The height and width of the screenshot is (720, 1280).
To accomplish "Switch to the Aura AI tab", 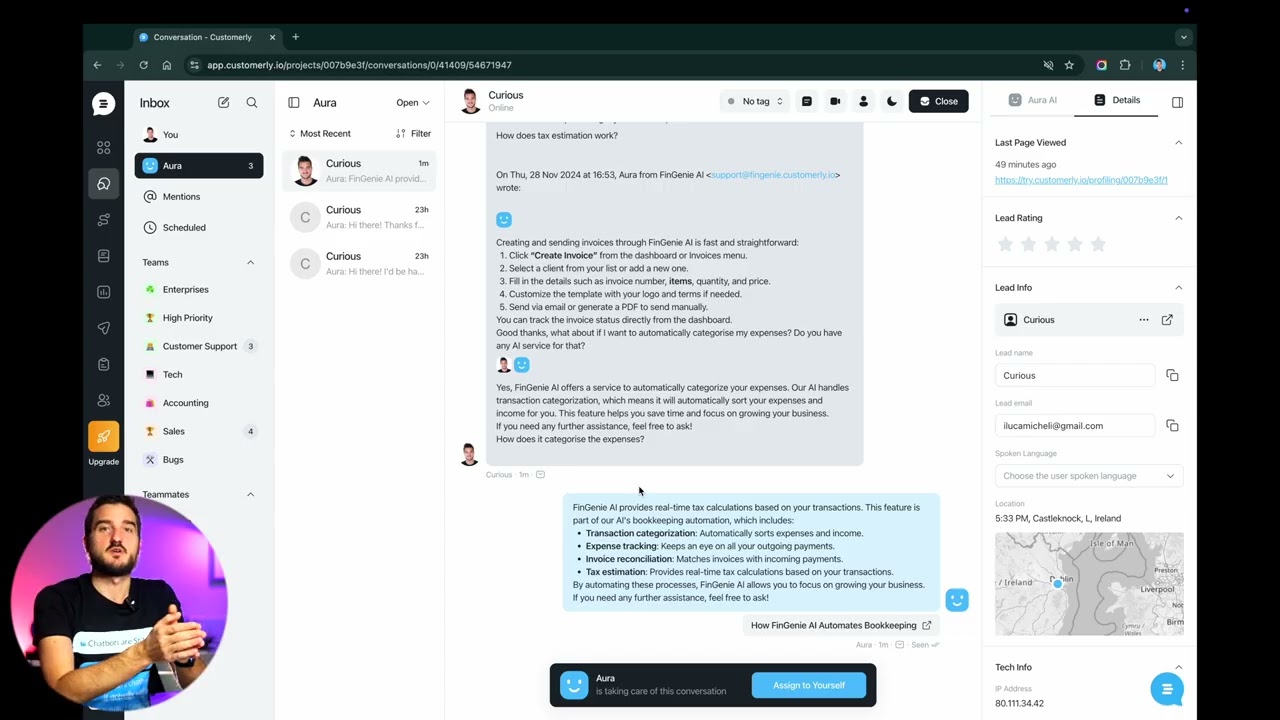I will pos(1033,101).
